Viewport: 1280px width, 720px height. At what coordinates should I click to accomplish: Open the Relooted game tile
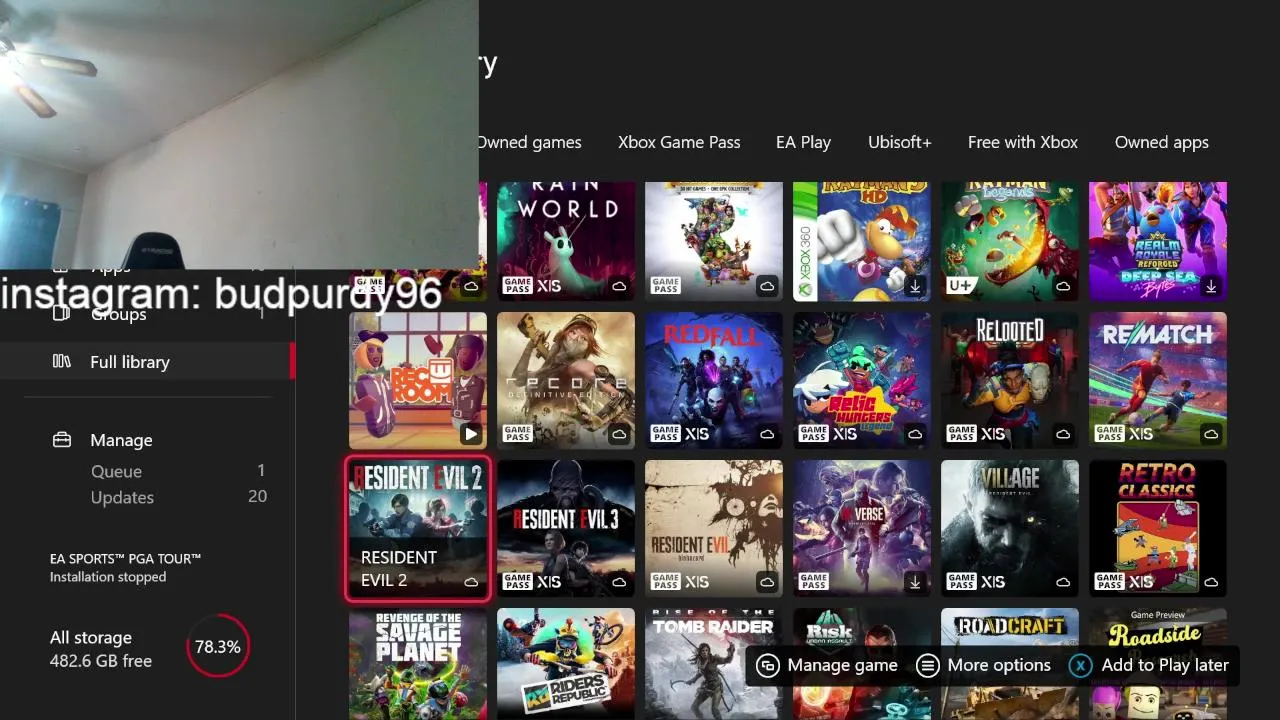point(1010,380)
